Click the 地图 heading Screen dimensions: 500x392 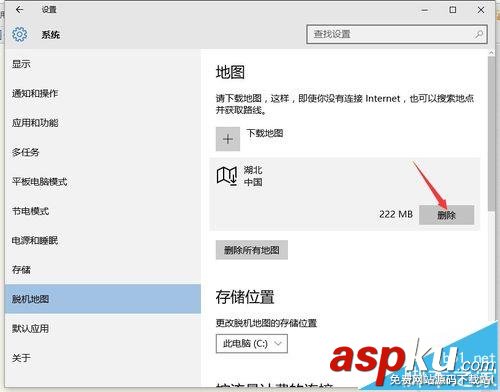[x=230, y=72]
